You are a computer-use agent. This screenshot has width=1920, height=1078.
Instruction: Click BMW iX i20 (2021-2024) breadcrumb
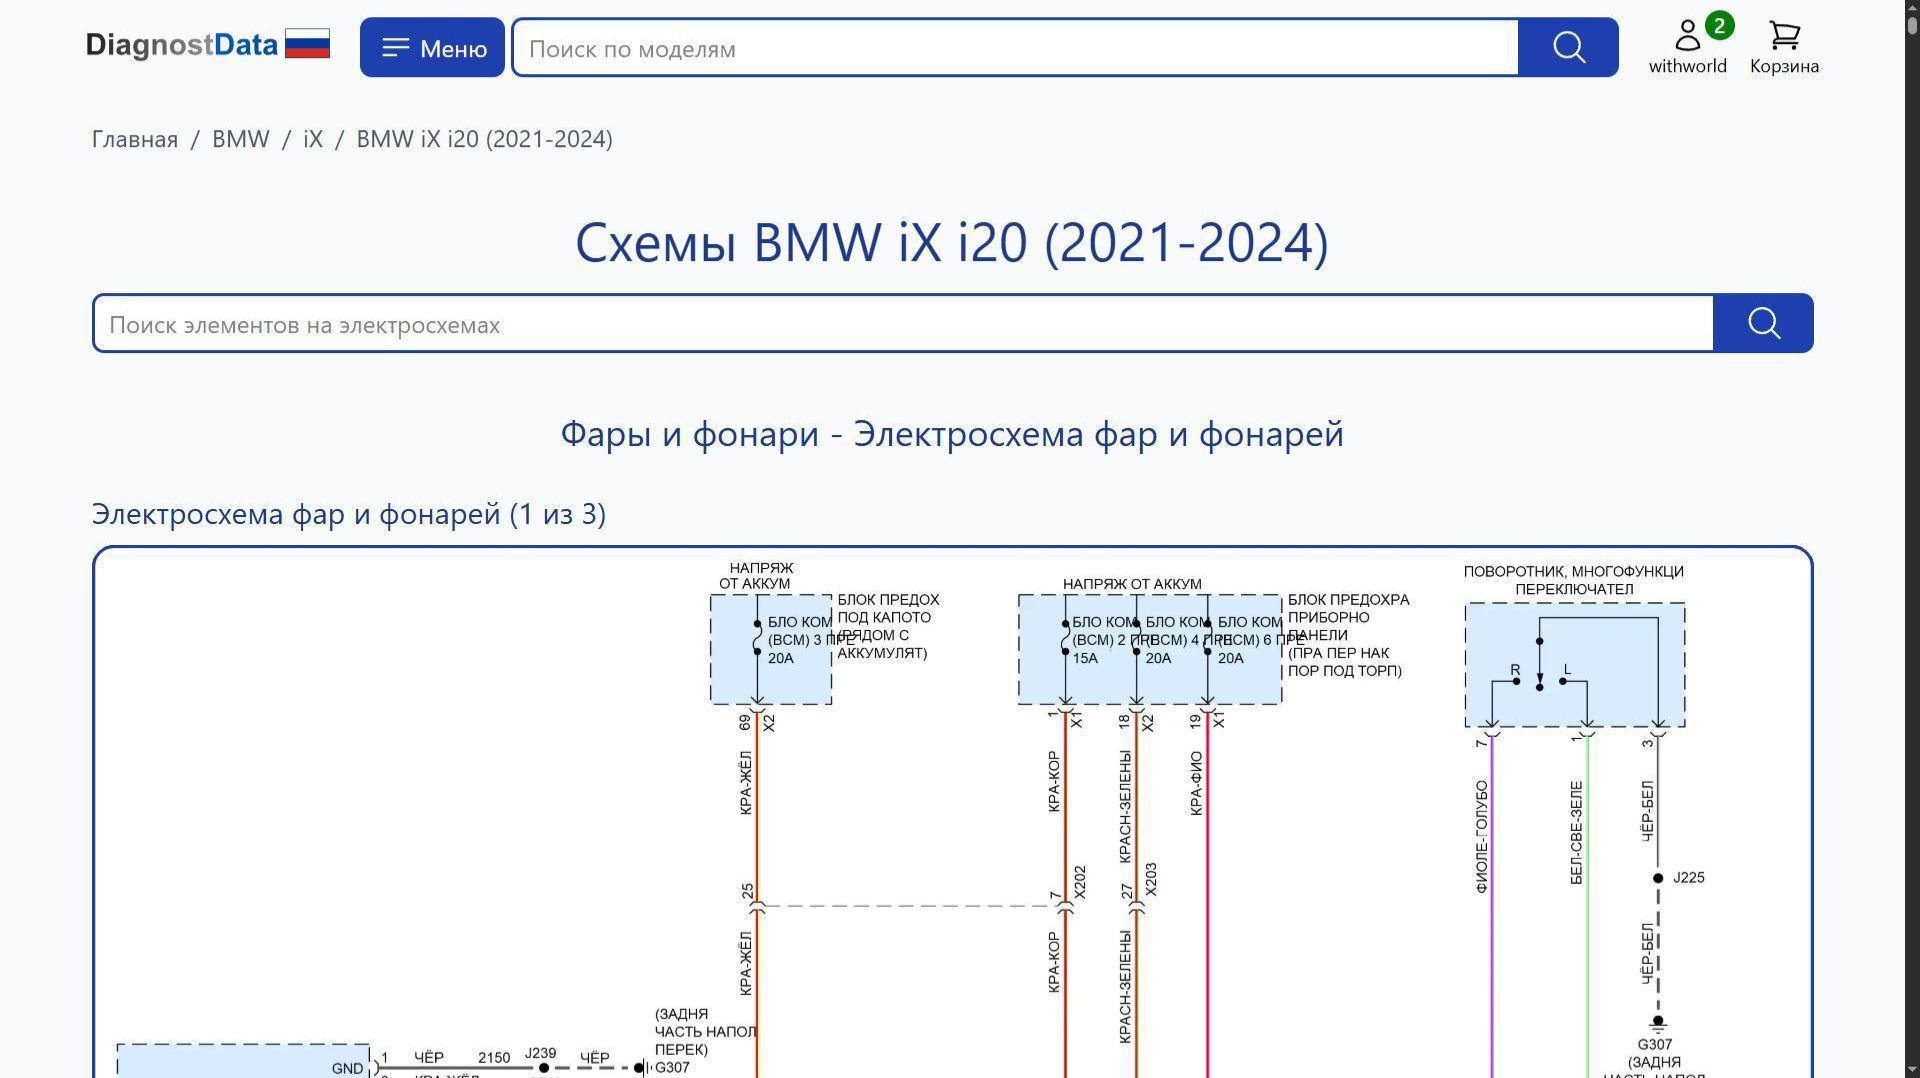(485, 139)
